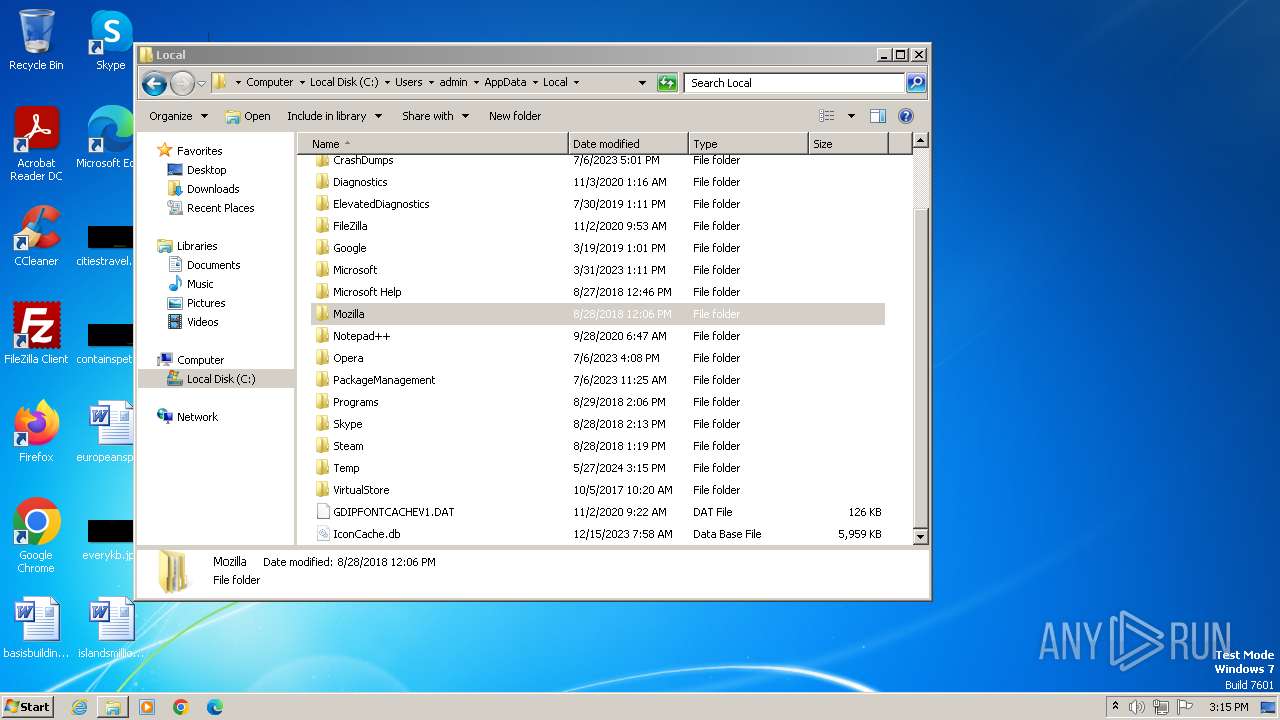Open Windows Media Player from taskbar
Viewport: 1280px width, 720px height.
click(x=147, y=707)
